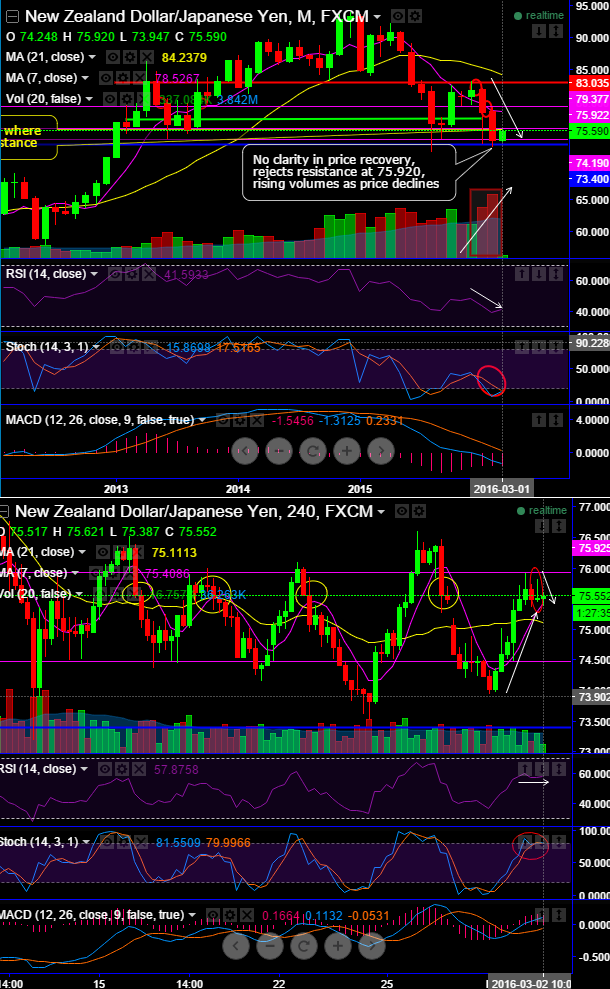Open symbol dropdown on 240 NZD/JPY title

(380, 512)
